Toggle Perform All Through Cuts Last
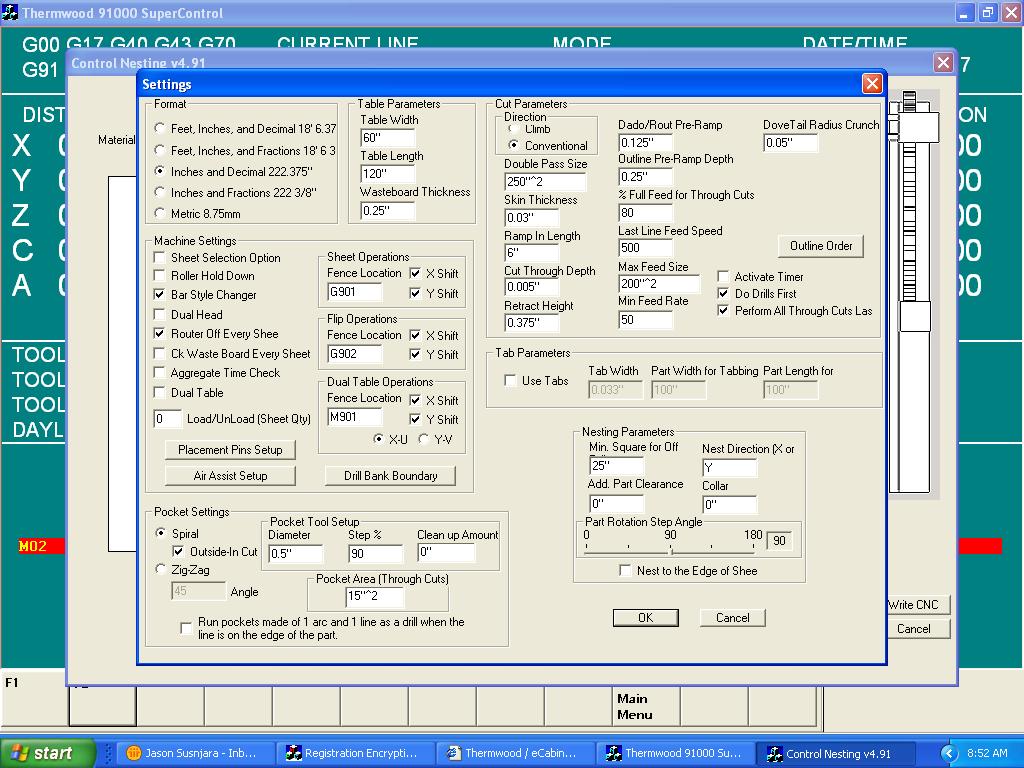 723,310
